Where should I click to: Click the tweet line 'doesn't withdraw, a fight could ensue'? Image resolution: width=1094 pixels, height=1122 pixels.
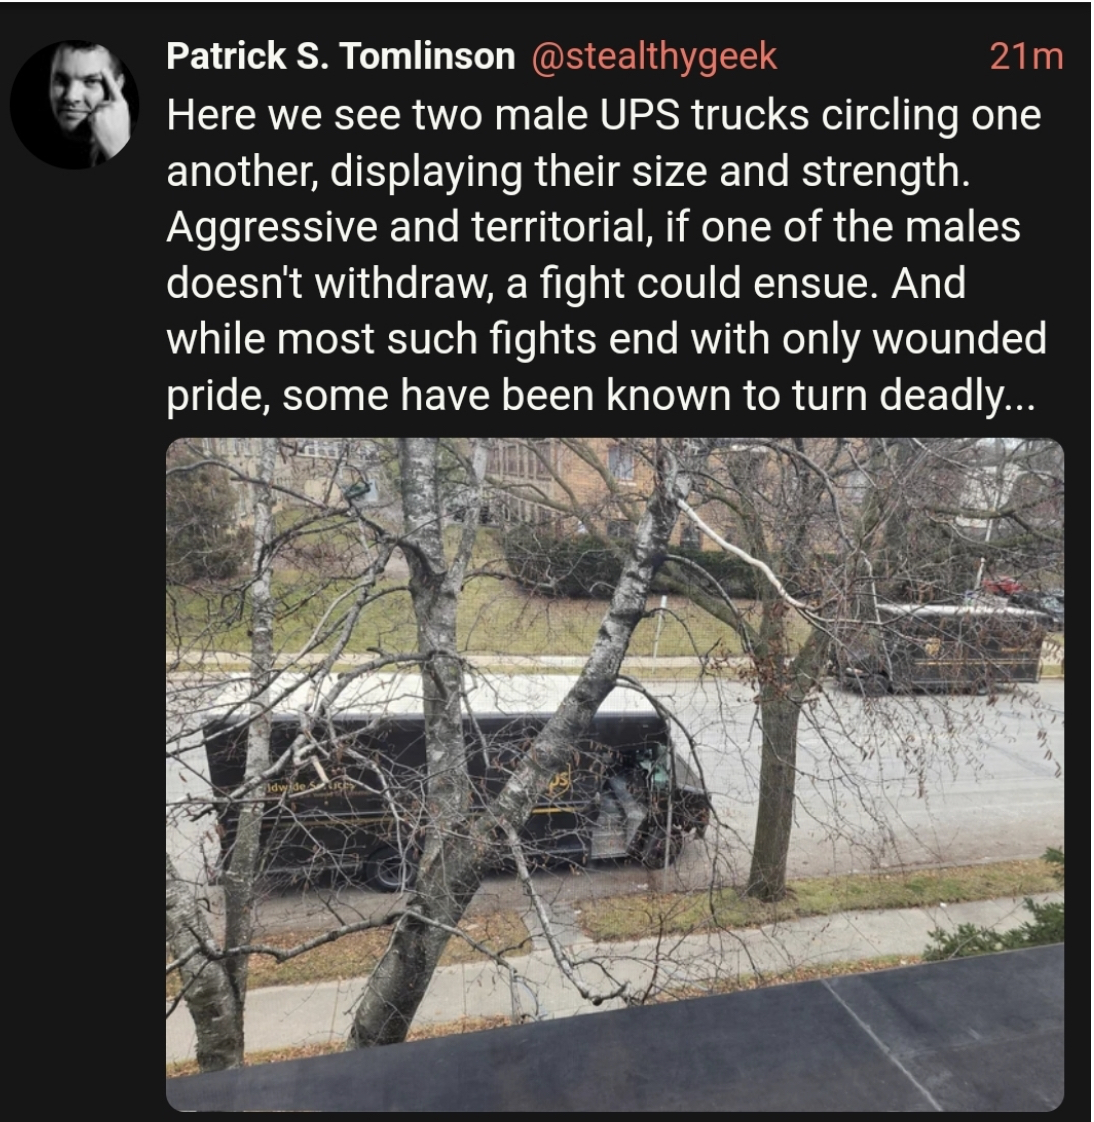[x=566, y=283]
